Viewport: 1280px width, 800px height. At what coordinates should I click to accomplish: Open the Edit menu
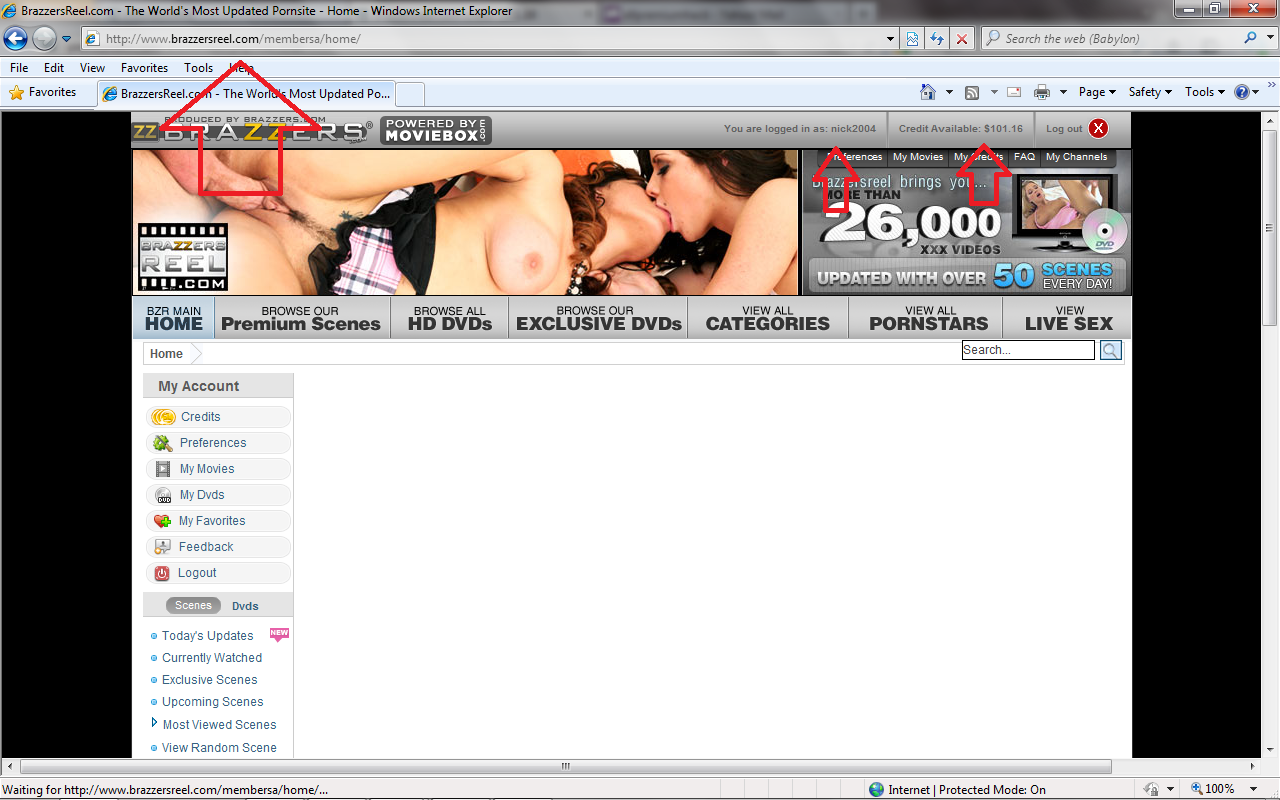pyautogui.click(x=54, y=68)
